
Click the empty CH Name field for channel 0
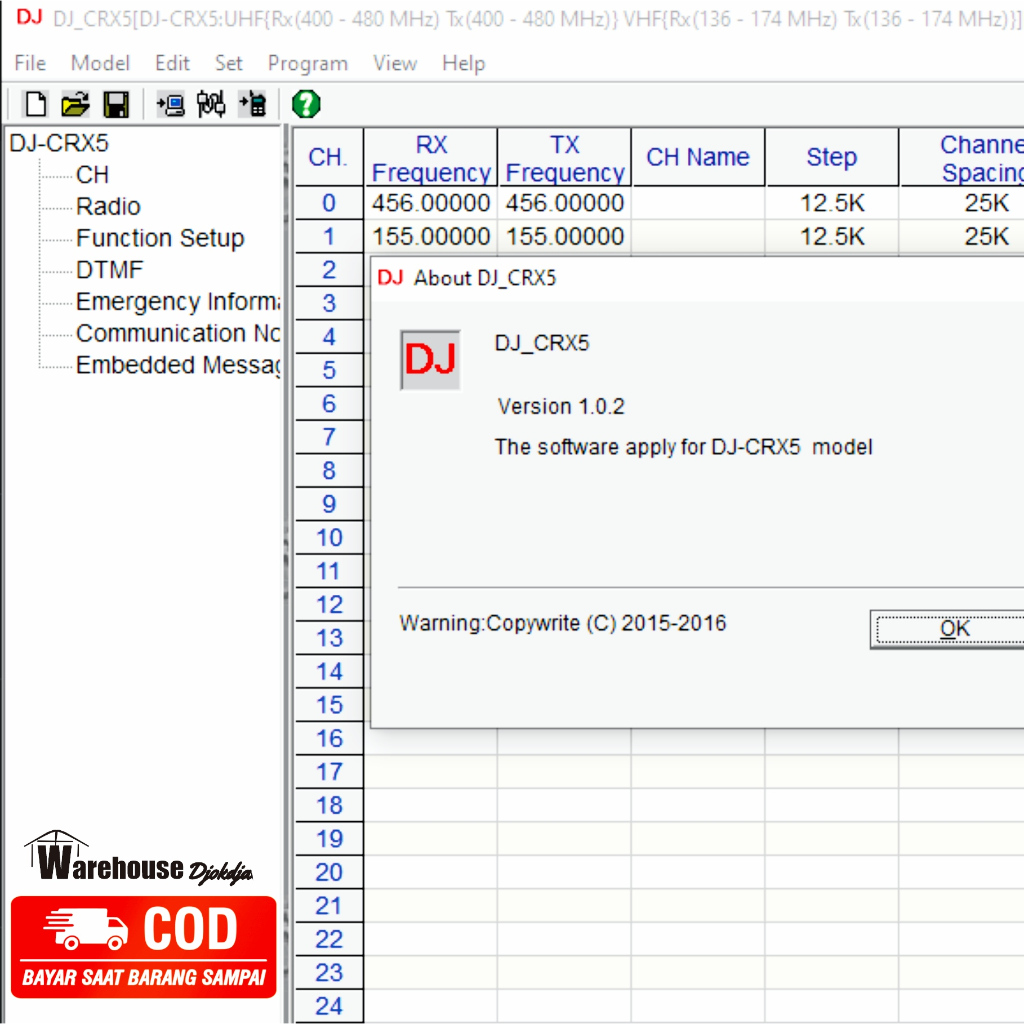pyautogui.click(x=697, y=203)
